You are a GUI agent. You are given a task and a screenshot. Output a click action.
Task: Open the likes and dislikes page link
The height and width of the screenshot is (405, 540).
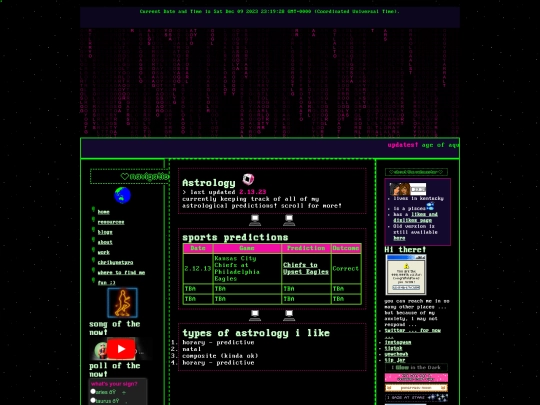pyautogui.click(x=416, y=217)
